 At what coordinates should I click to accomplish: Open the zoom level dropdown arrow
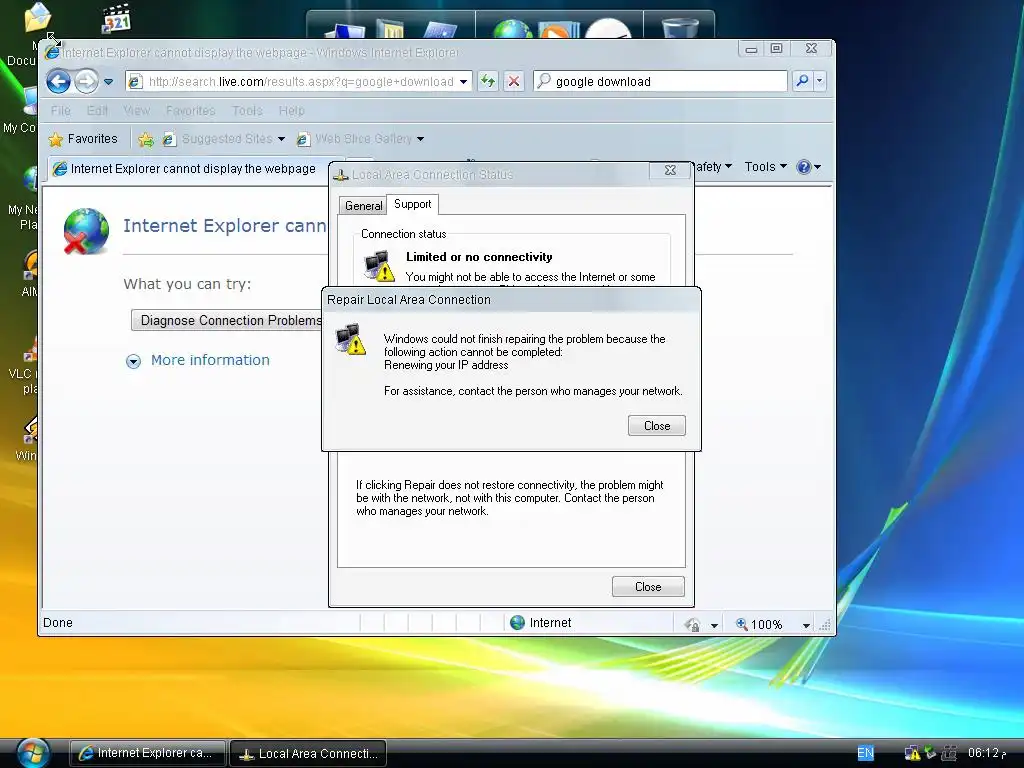pos(807,626)
